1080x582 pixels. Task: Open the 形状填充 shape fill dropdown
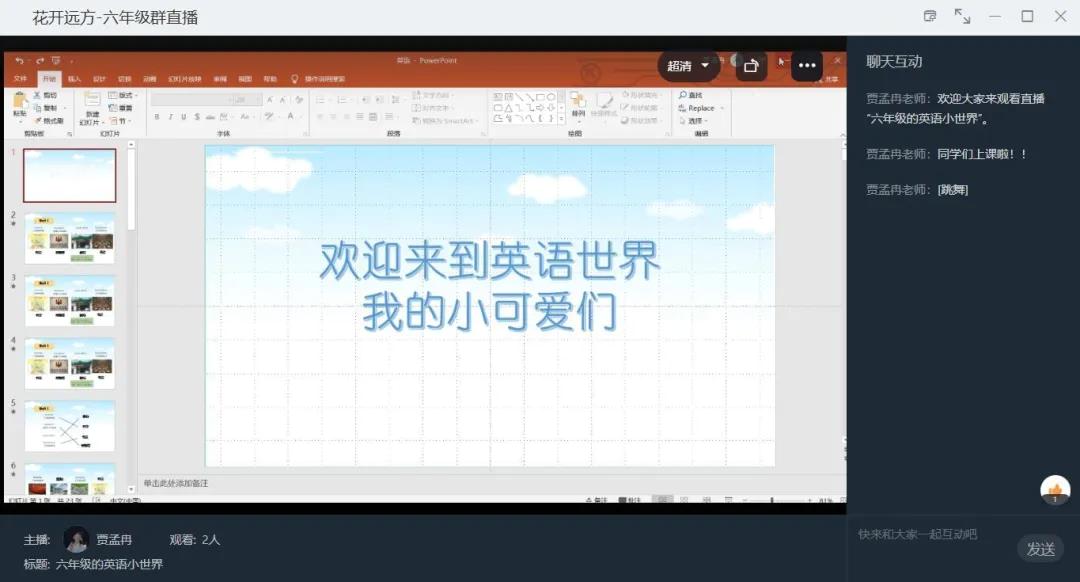pos(640,95)
